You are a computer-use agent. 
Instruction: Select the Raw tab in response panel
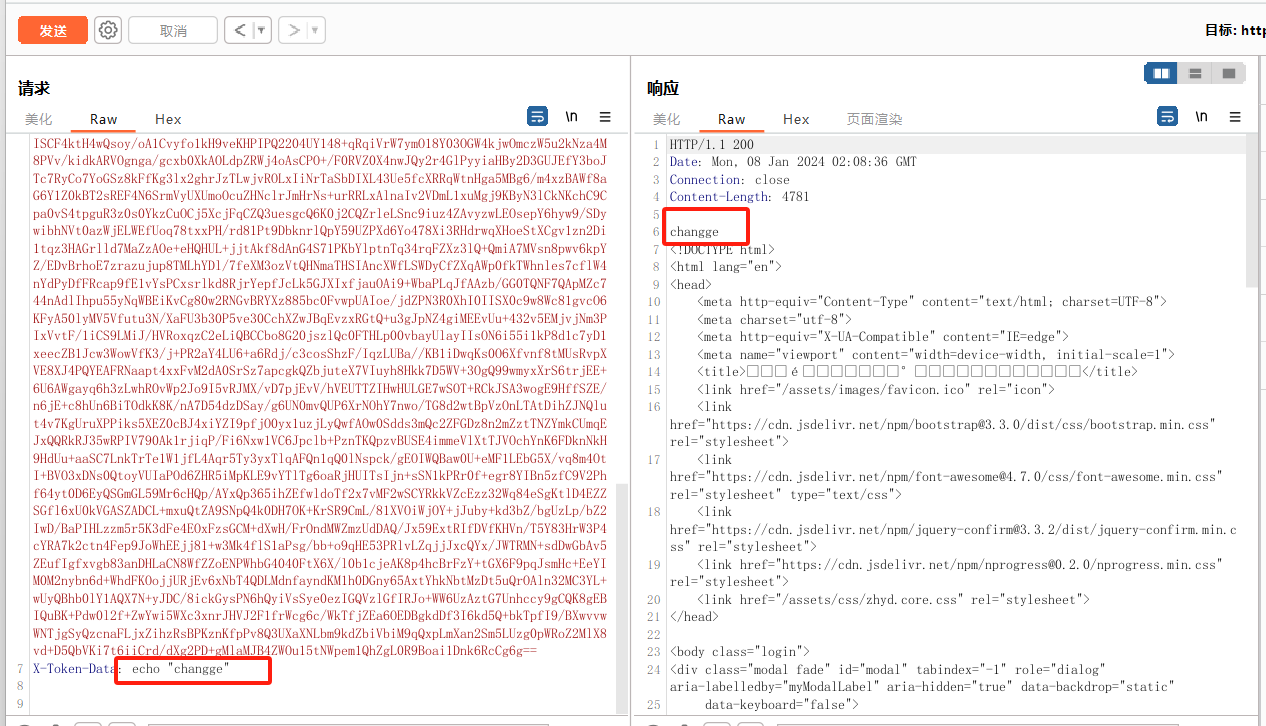pos(731,119)
